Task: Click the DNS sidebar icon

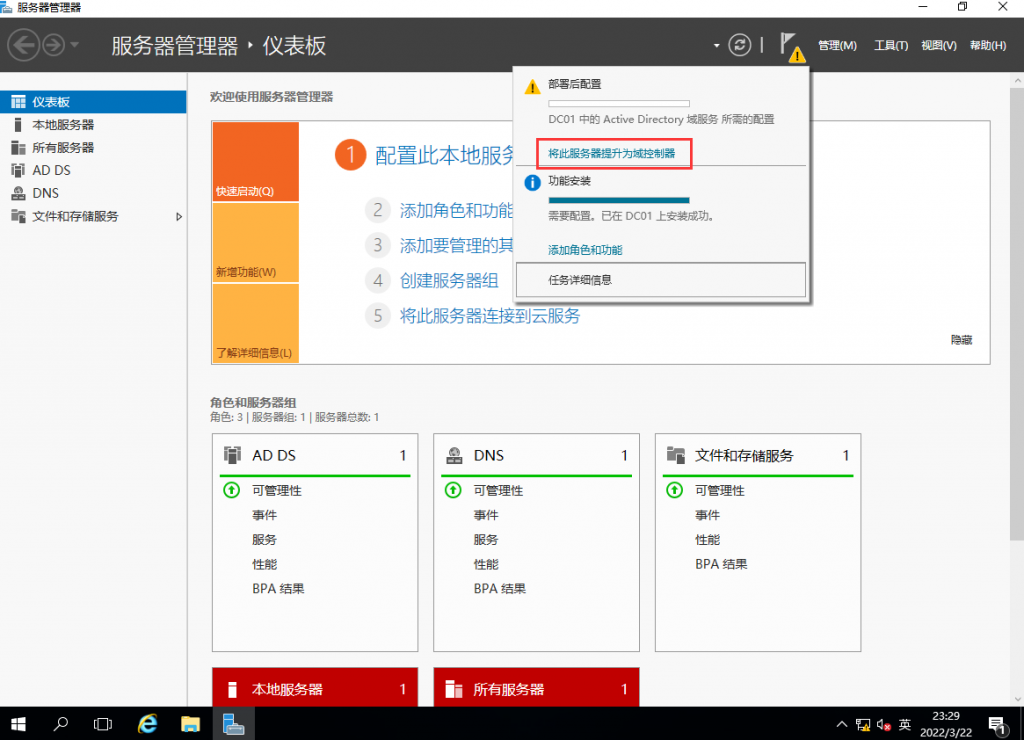Action: tap(18, 193)
